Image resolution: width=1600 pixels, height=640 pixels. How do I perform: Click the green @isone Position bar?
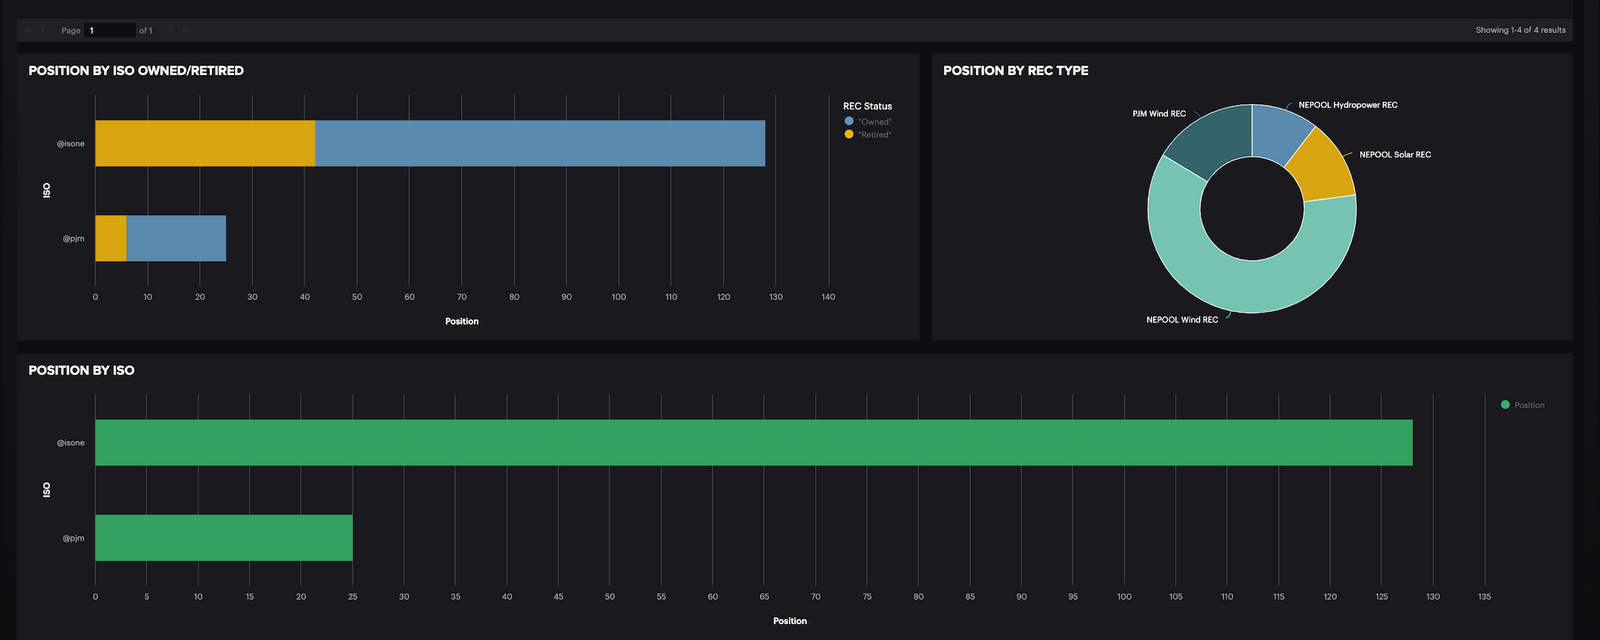tap(753, 442)
